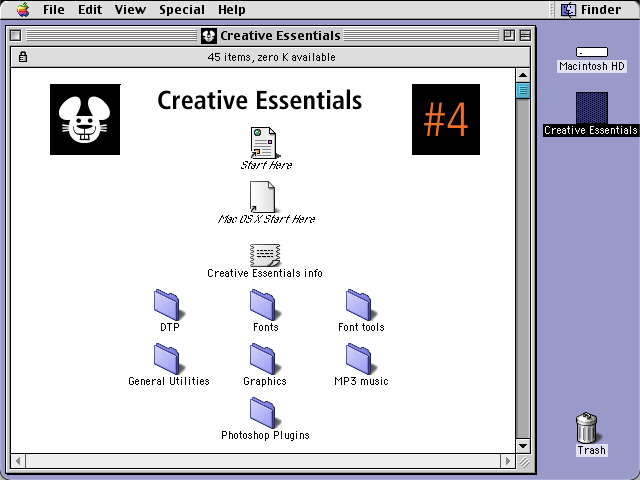Click the window resize grip corner

(x=524, y=462)
